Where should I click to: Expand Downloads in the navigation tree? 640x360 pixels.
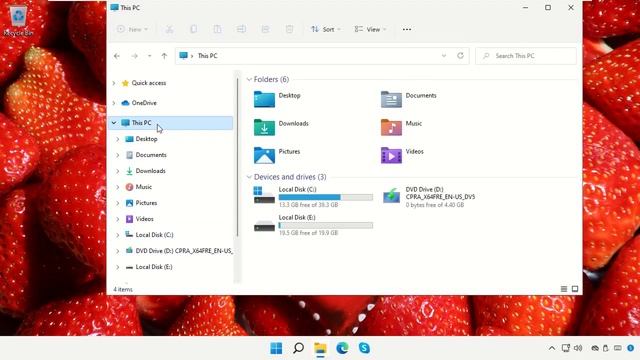[118, 171]
